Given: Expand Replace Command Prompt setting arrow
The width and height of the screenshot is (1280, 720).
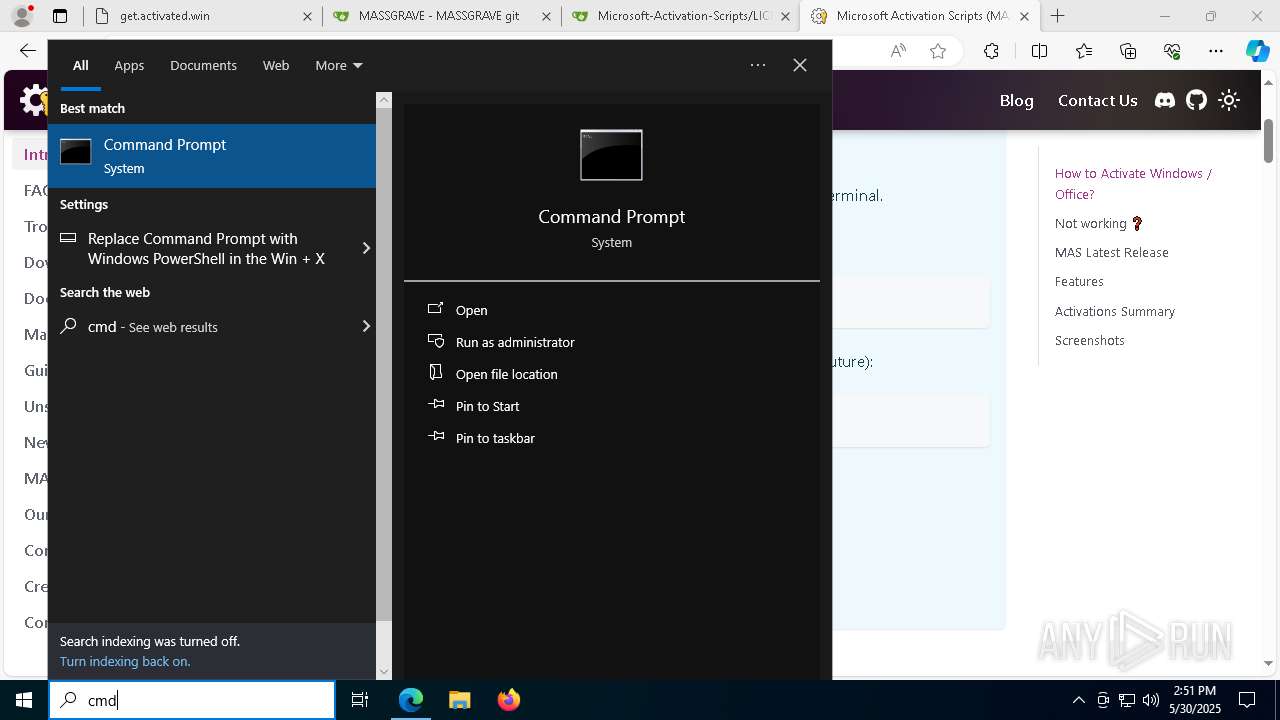Looking at the screenshot, I should (x=366, y=248).
